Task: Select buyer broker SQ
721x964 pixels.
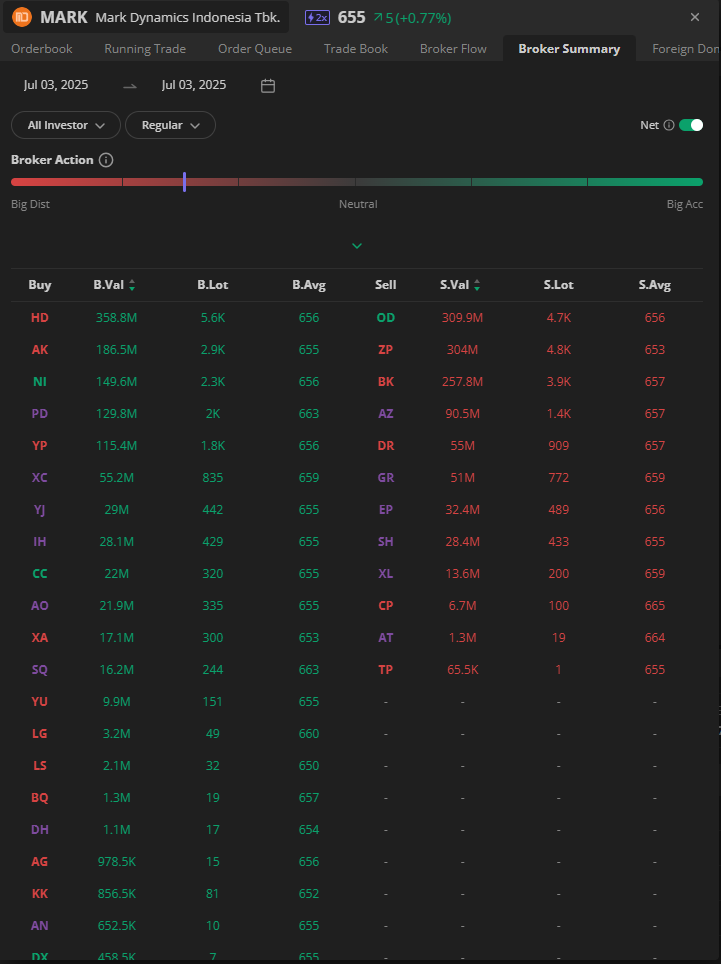Action: [40, 670]
